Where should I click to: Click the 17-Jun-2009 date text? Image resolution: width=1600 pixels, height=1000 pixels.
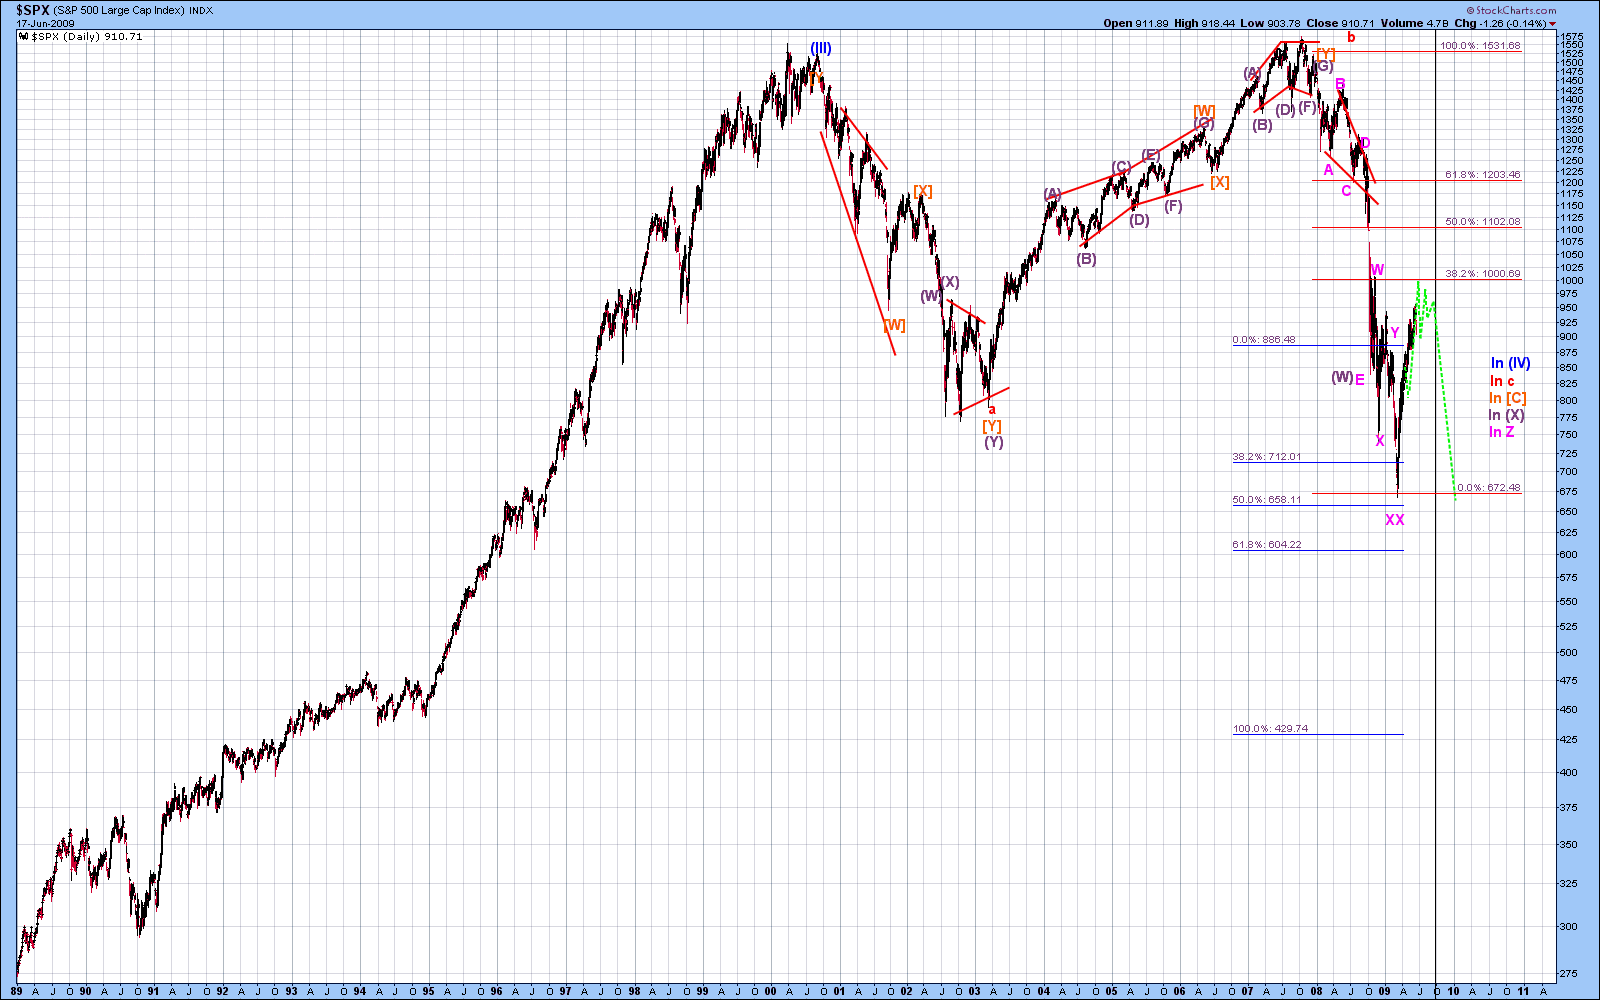pos(45,24)
